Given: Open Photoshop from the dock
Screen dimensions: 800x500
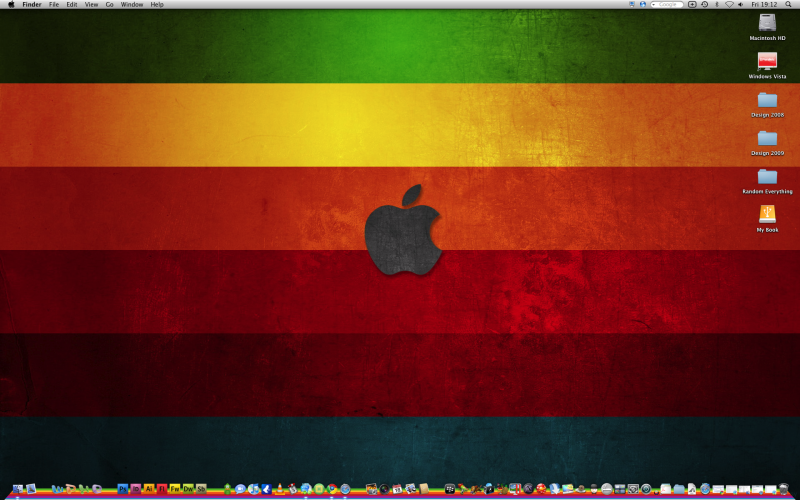Looking at the screenshot, I should 123,489.
